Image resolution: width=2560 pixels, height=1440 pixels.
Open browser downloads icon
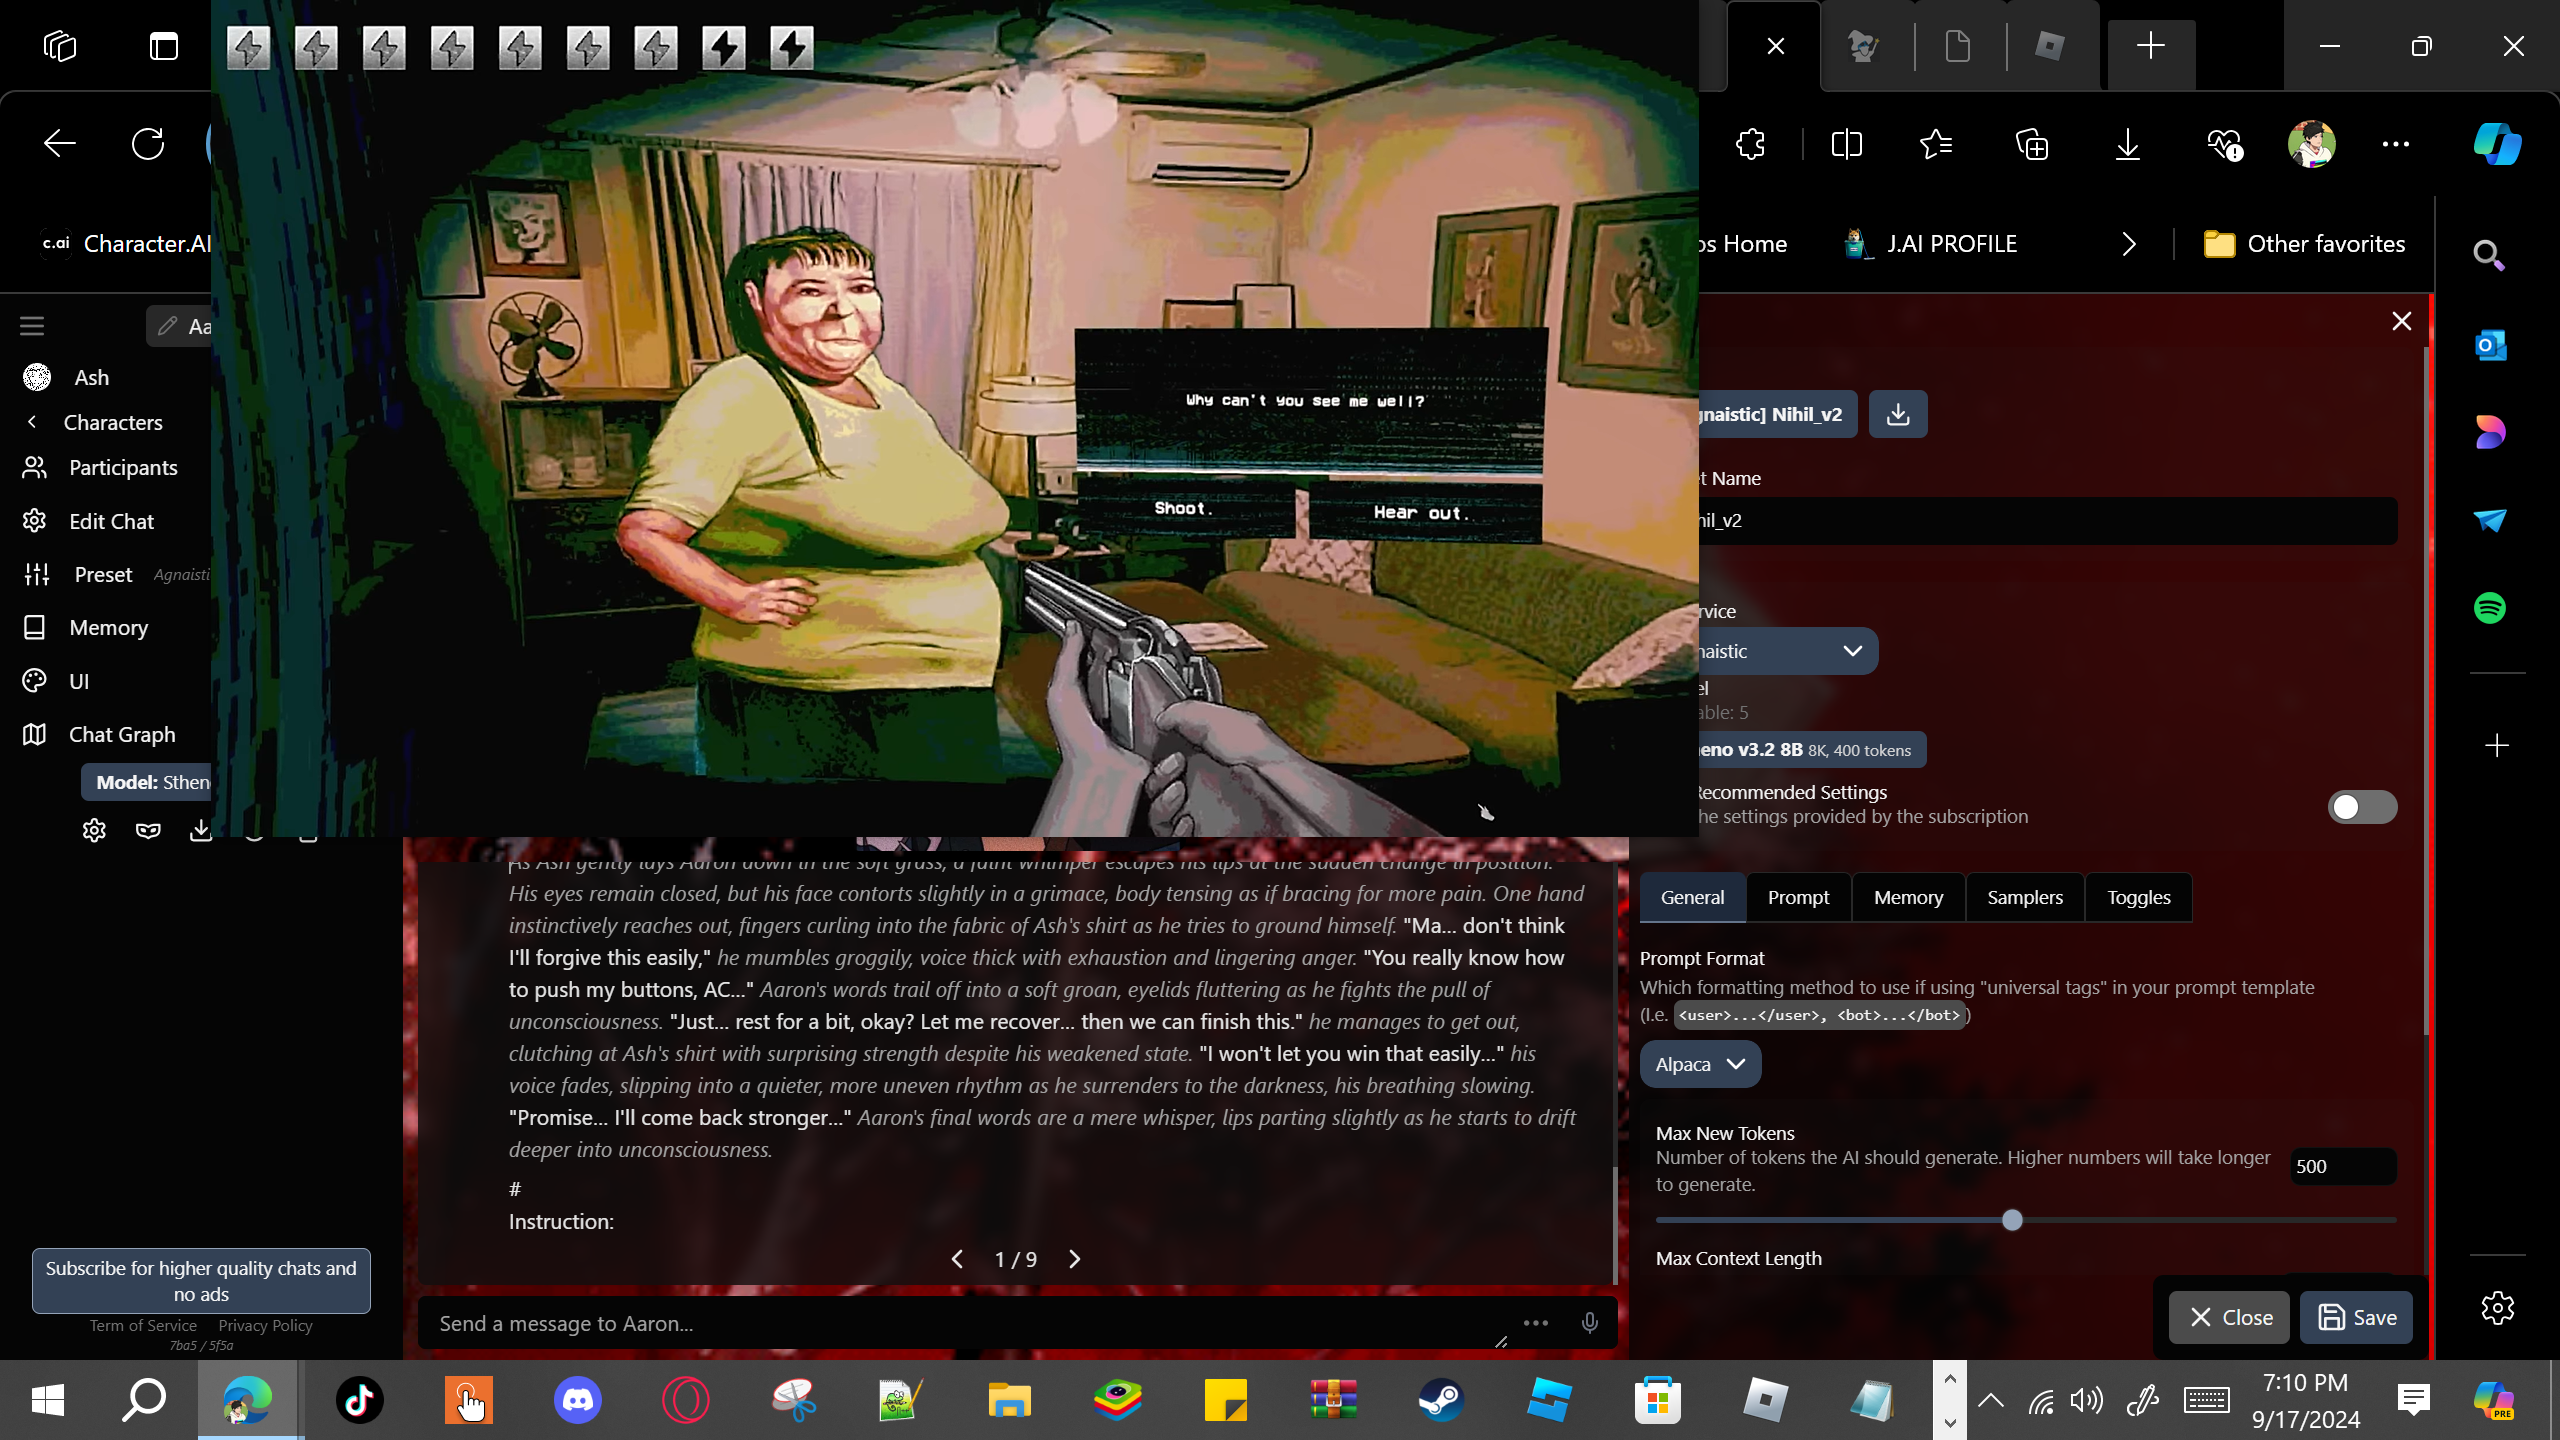[2128, 145]
